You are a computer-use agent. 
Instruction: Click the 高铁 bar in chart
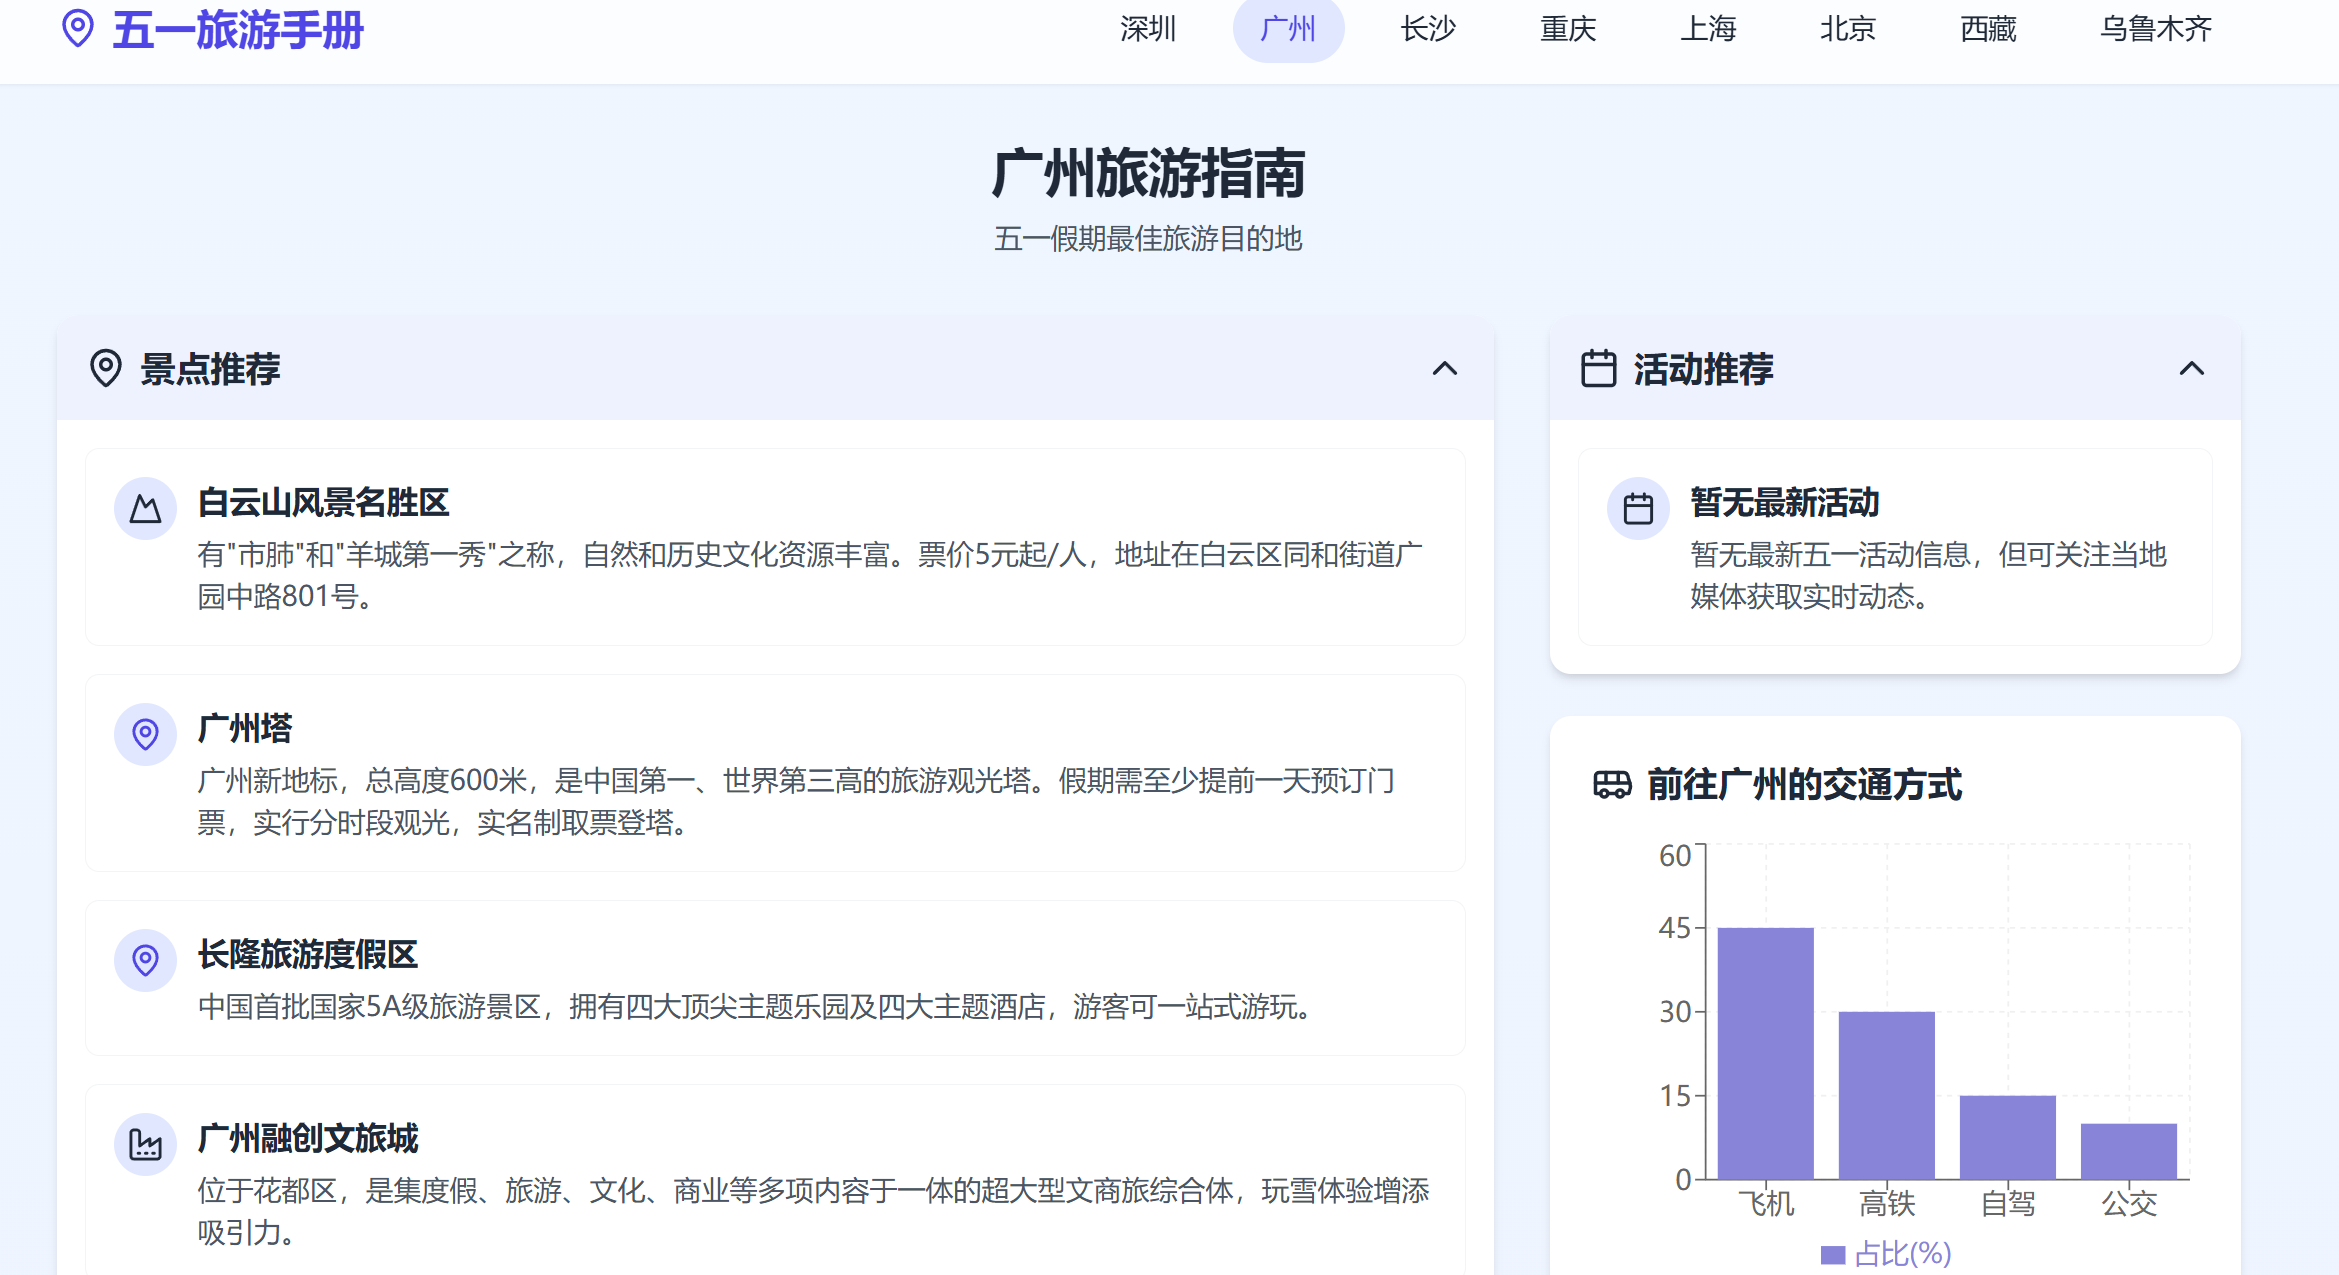pos(1886,1095)
